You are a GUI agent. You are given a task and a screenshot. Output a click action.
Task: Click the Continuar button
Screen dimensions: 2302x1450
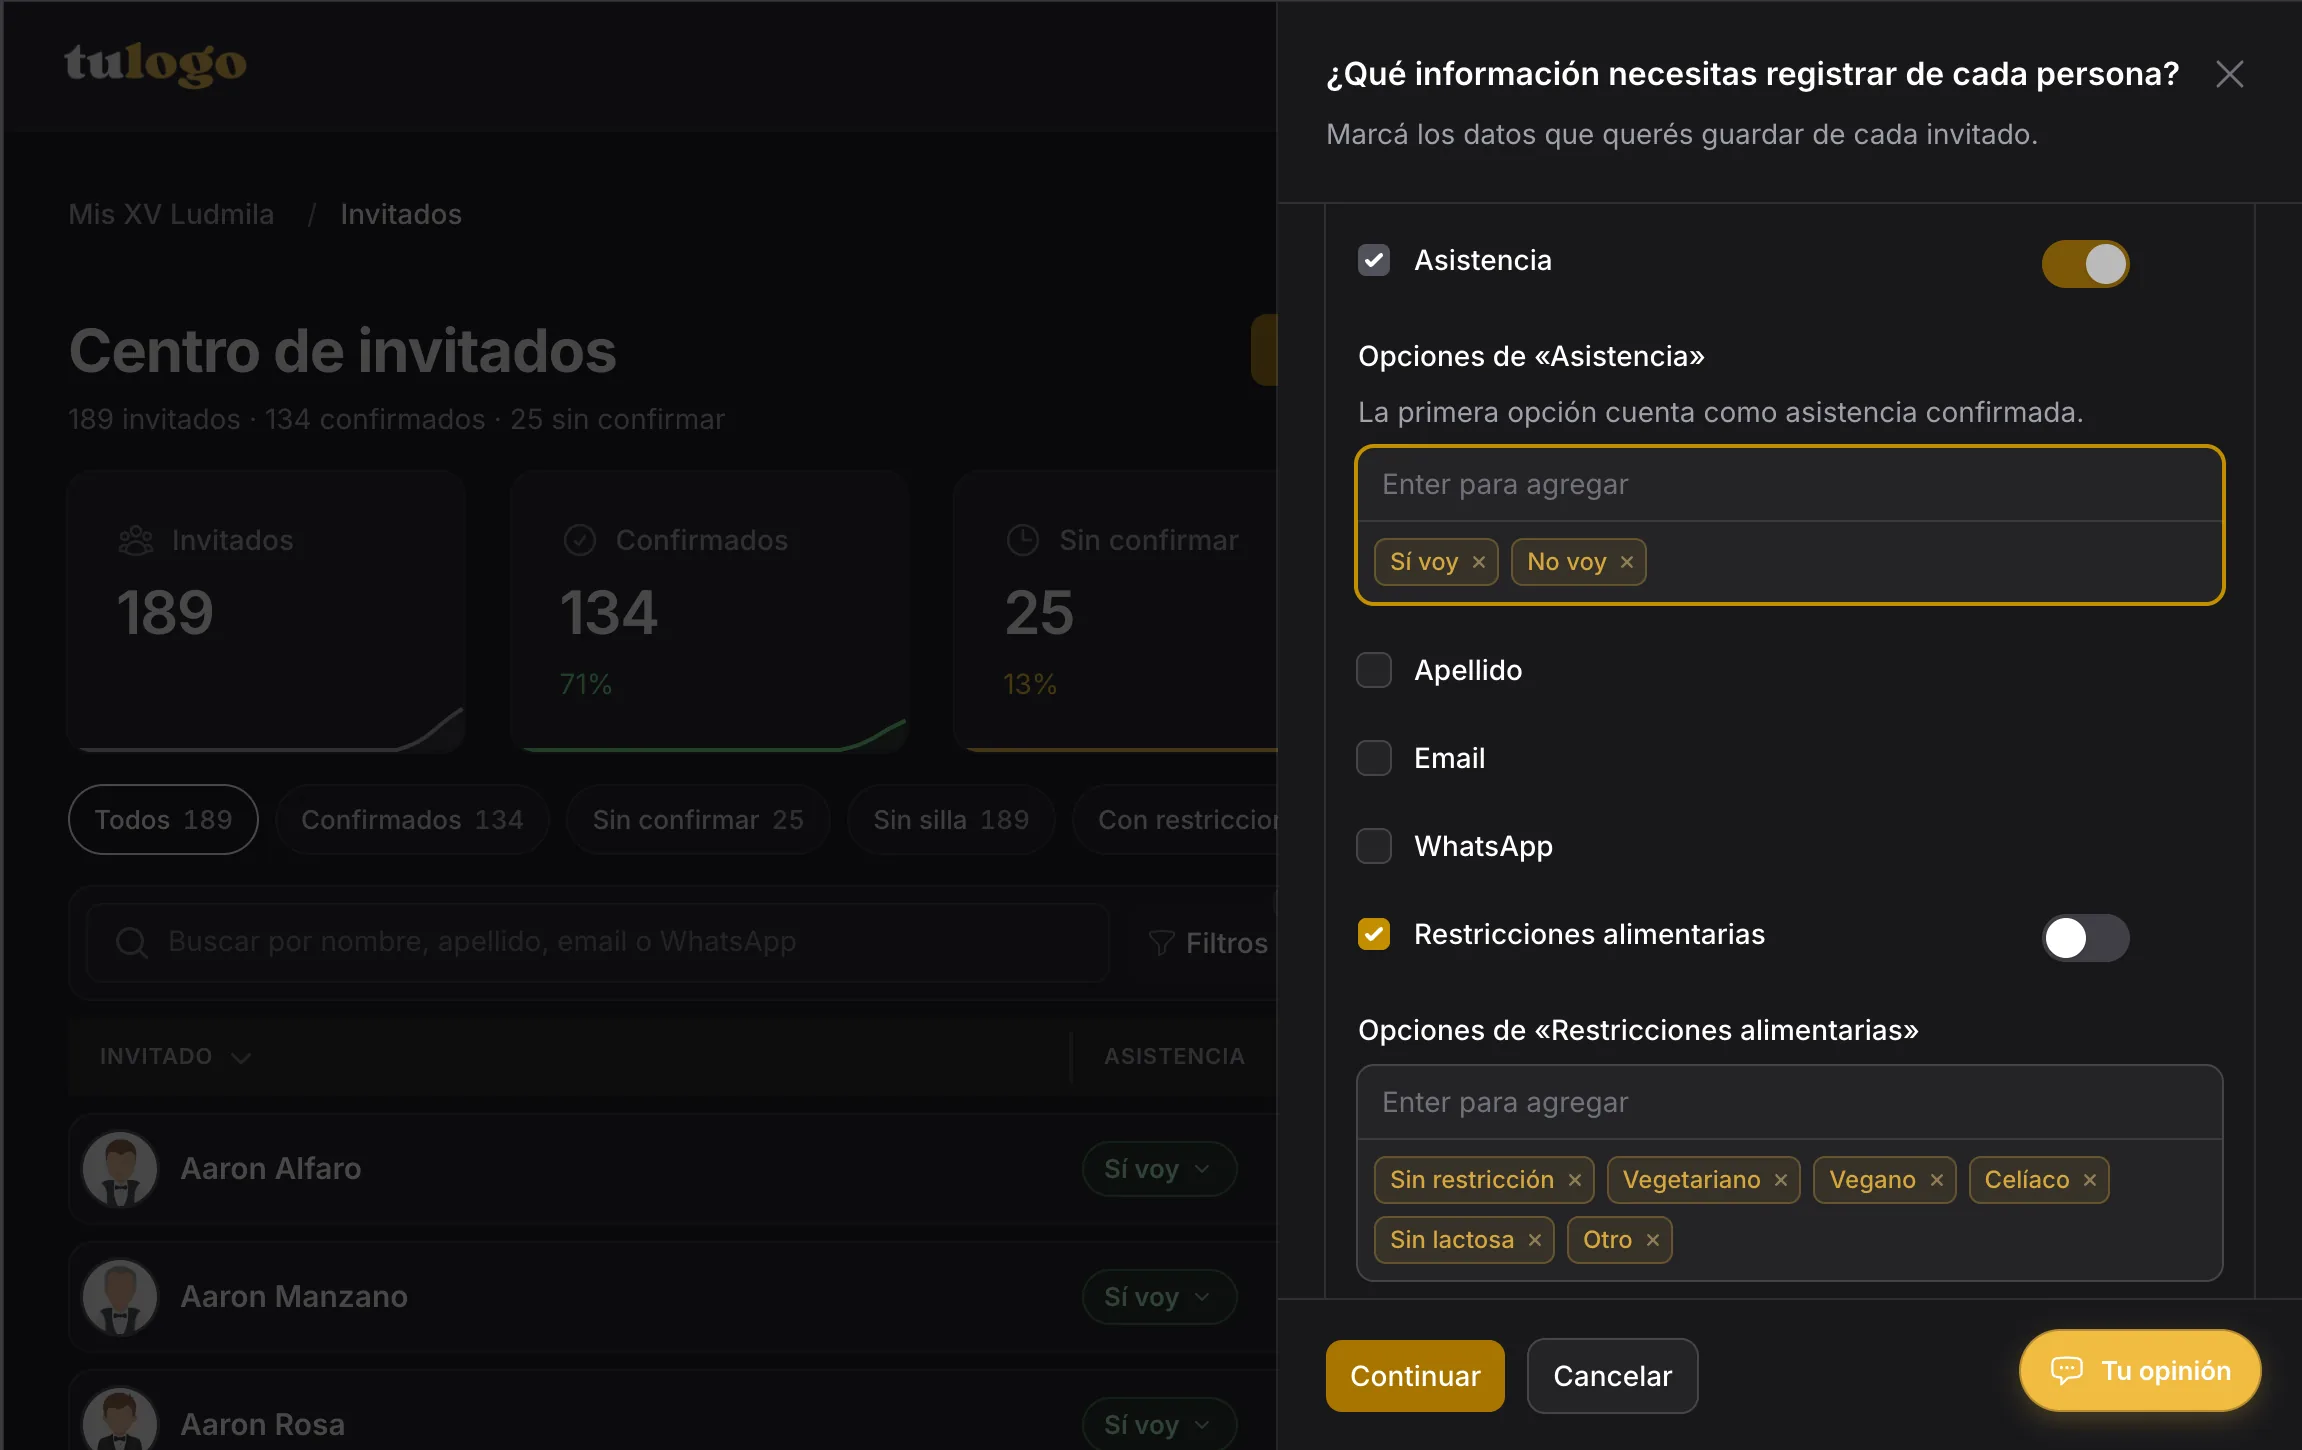[x=1415, y=1376]
